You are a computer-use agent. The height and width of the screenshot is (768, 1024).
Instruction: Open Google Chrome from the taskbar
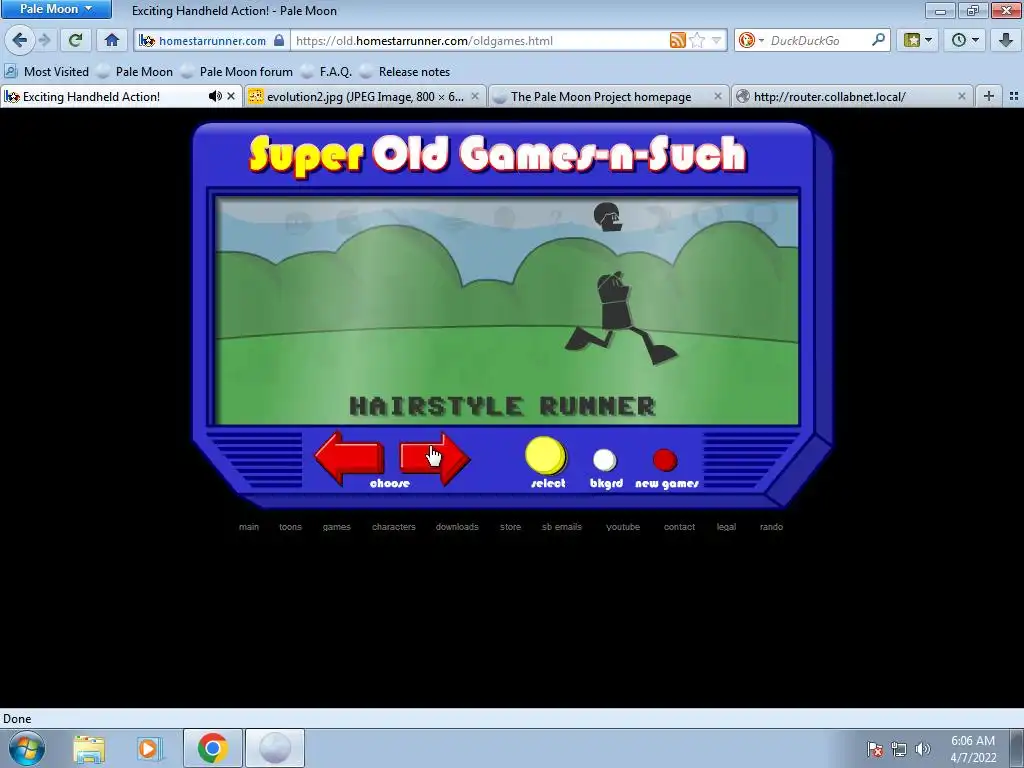tap(212, 748)
